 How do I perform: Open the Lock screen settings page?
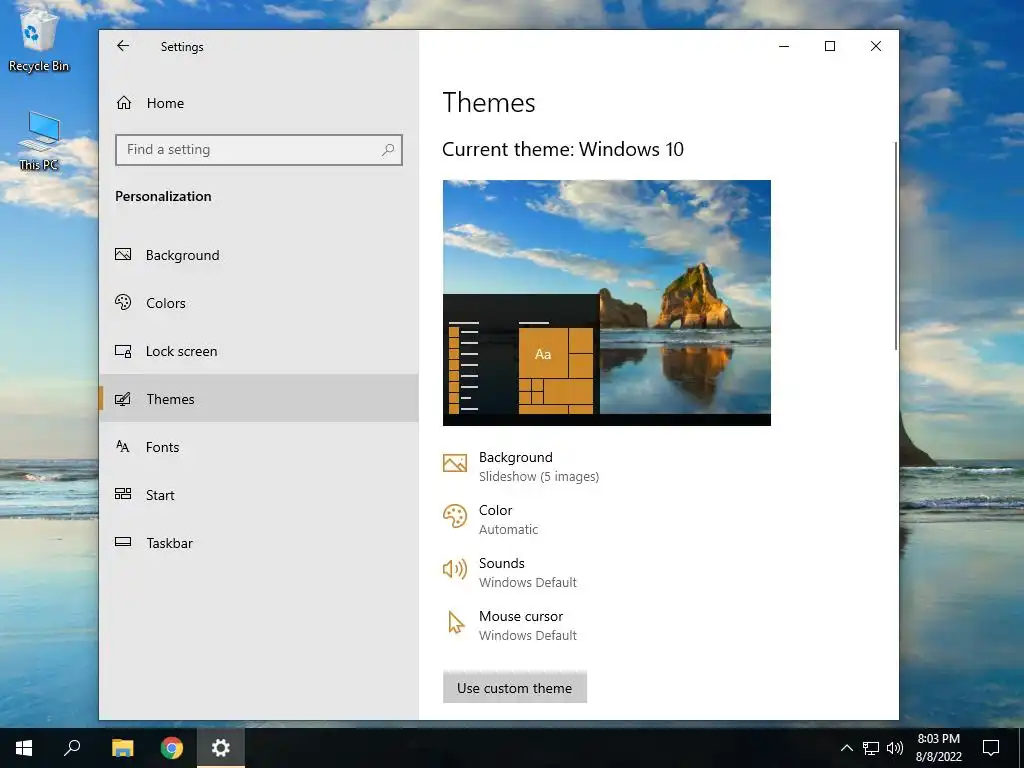coord(259,351)
